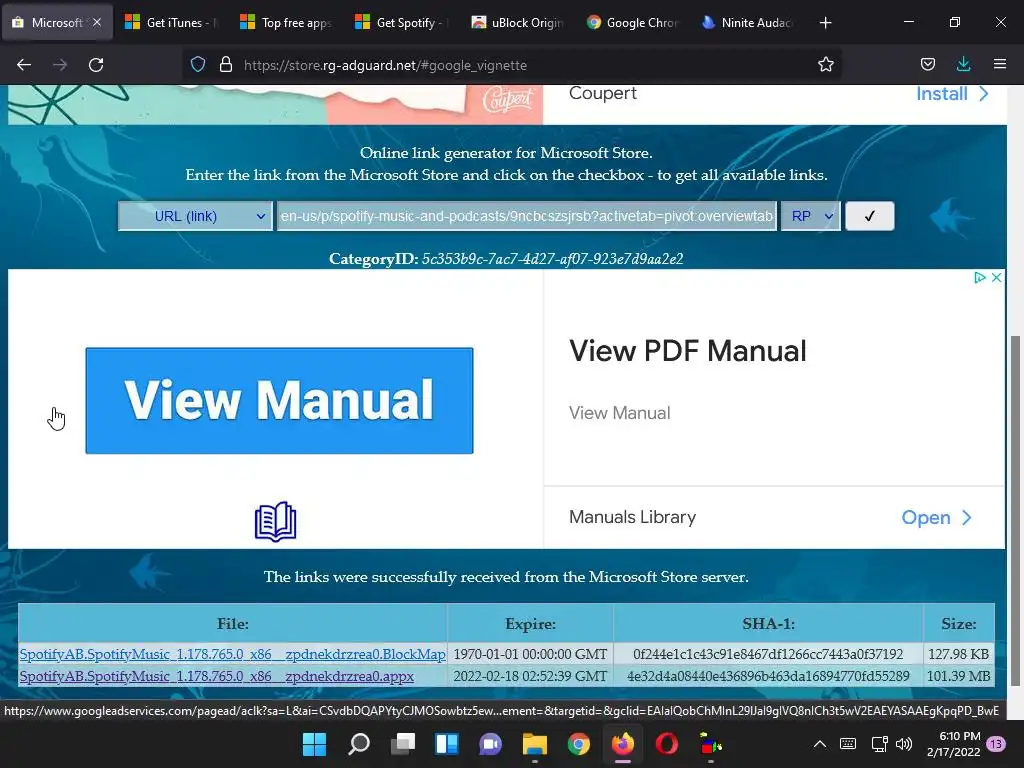The image size is (1024, 768).
Task: Launch Opera from the taskbar
Action: tap(667, 744)
